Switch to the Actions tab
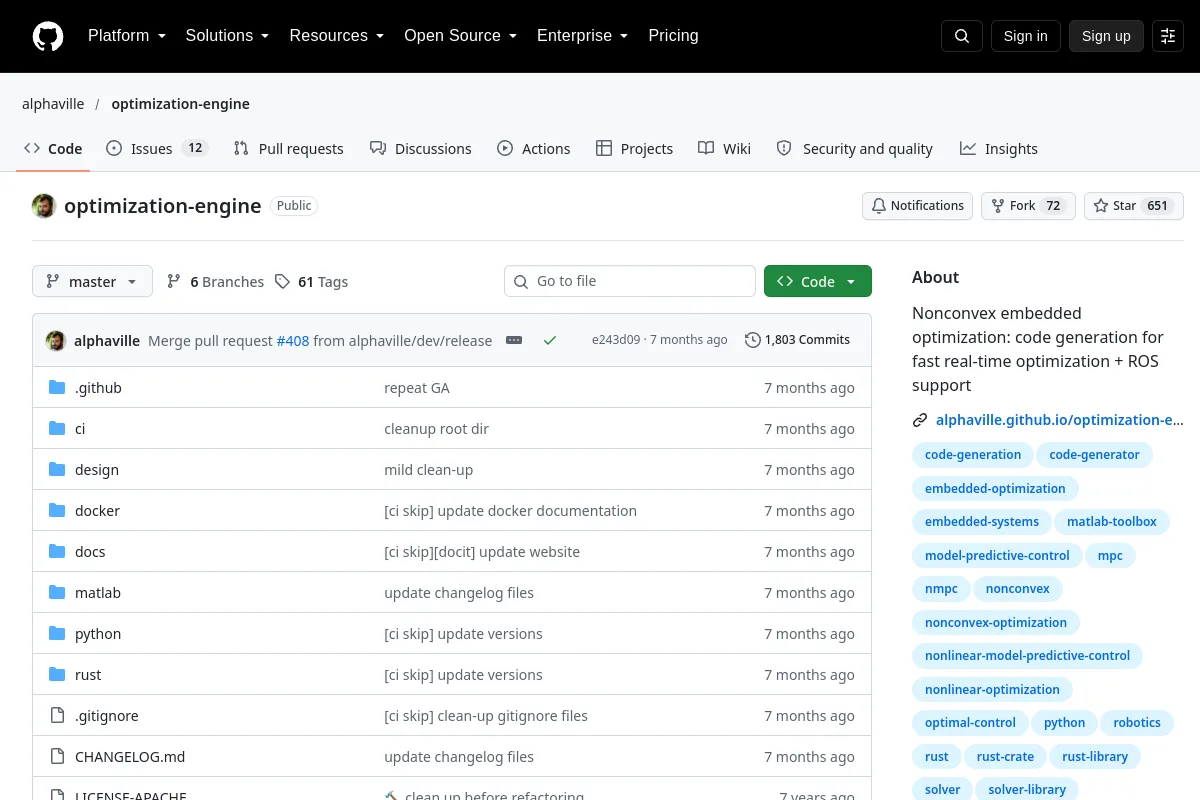Screen dimensions: 1200x800 point(534,149)
